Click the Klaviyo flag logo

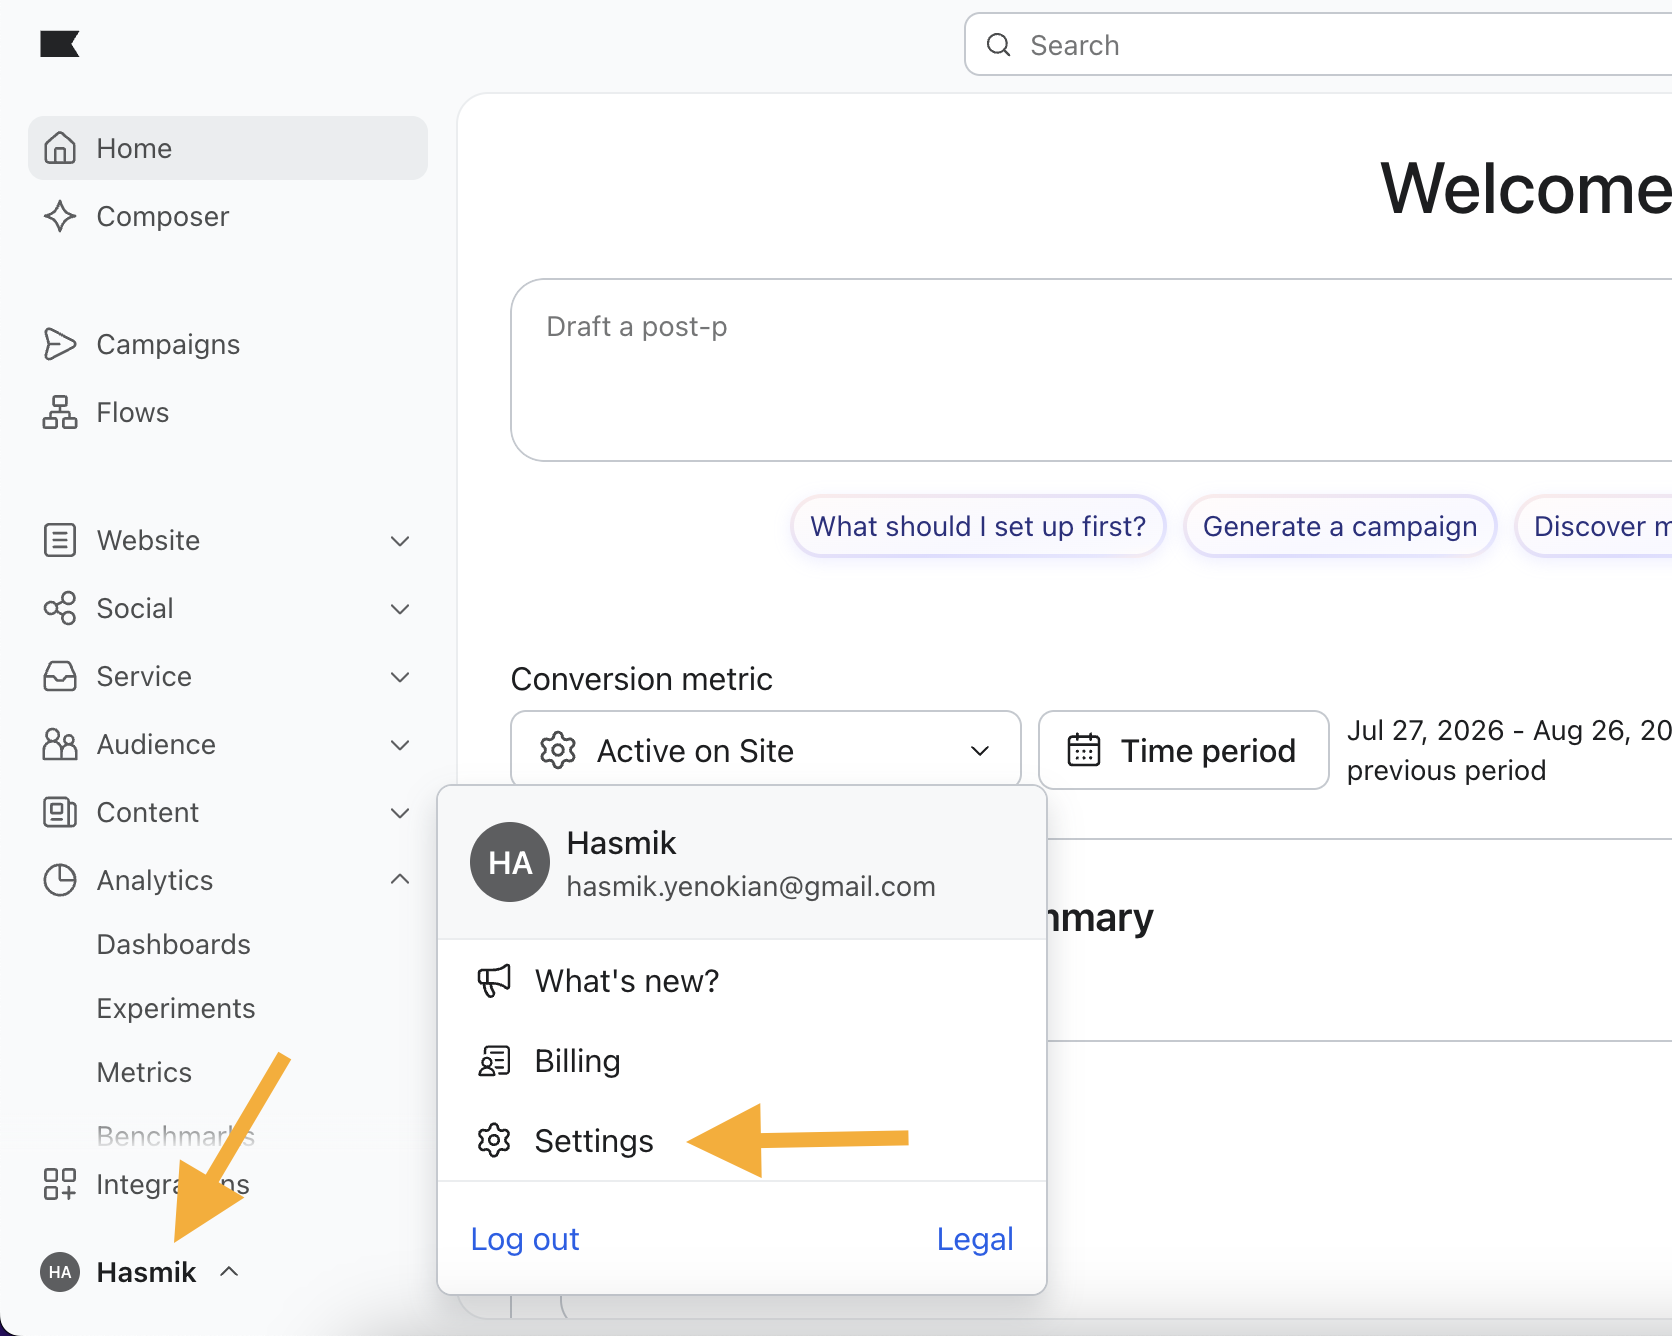click(x=59, y=44)
